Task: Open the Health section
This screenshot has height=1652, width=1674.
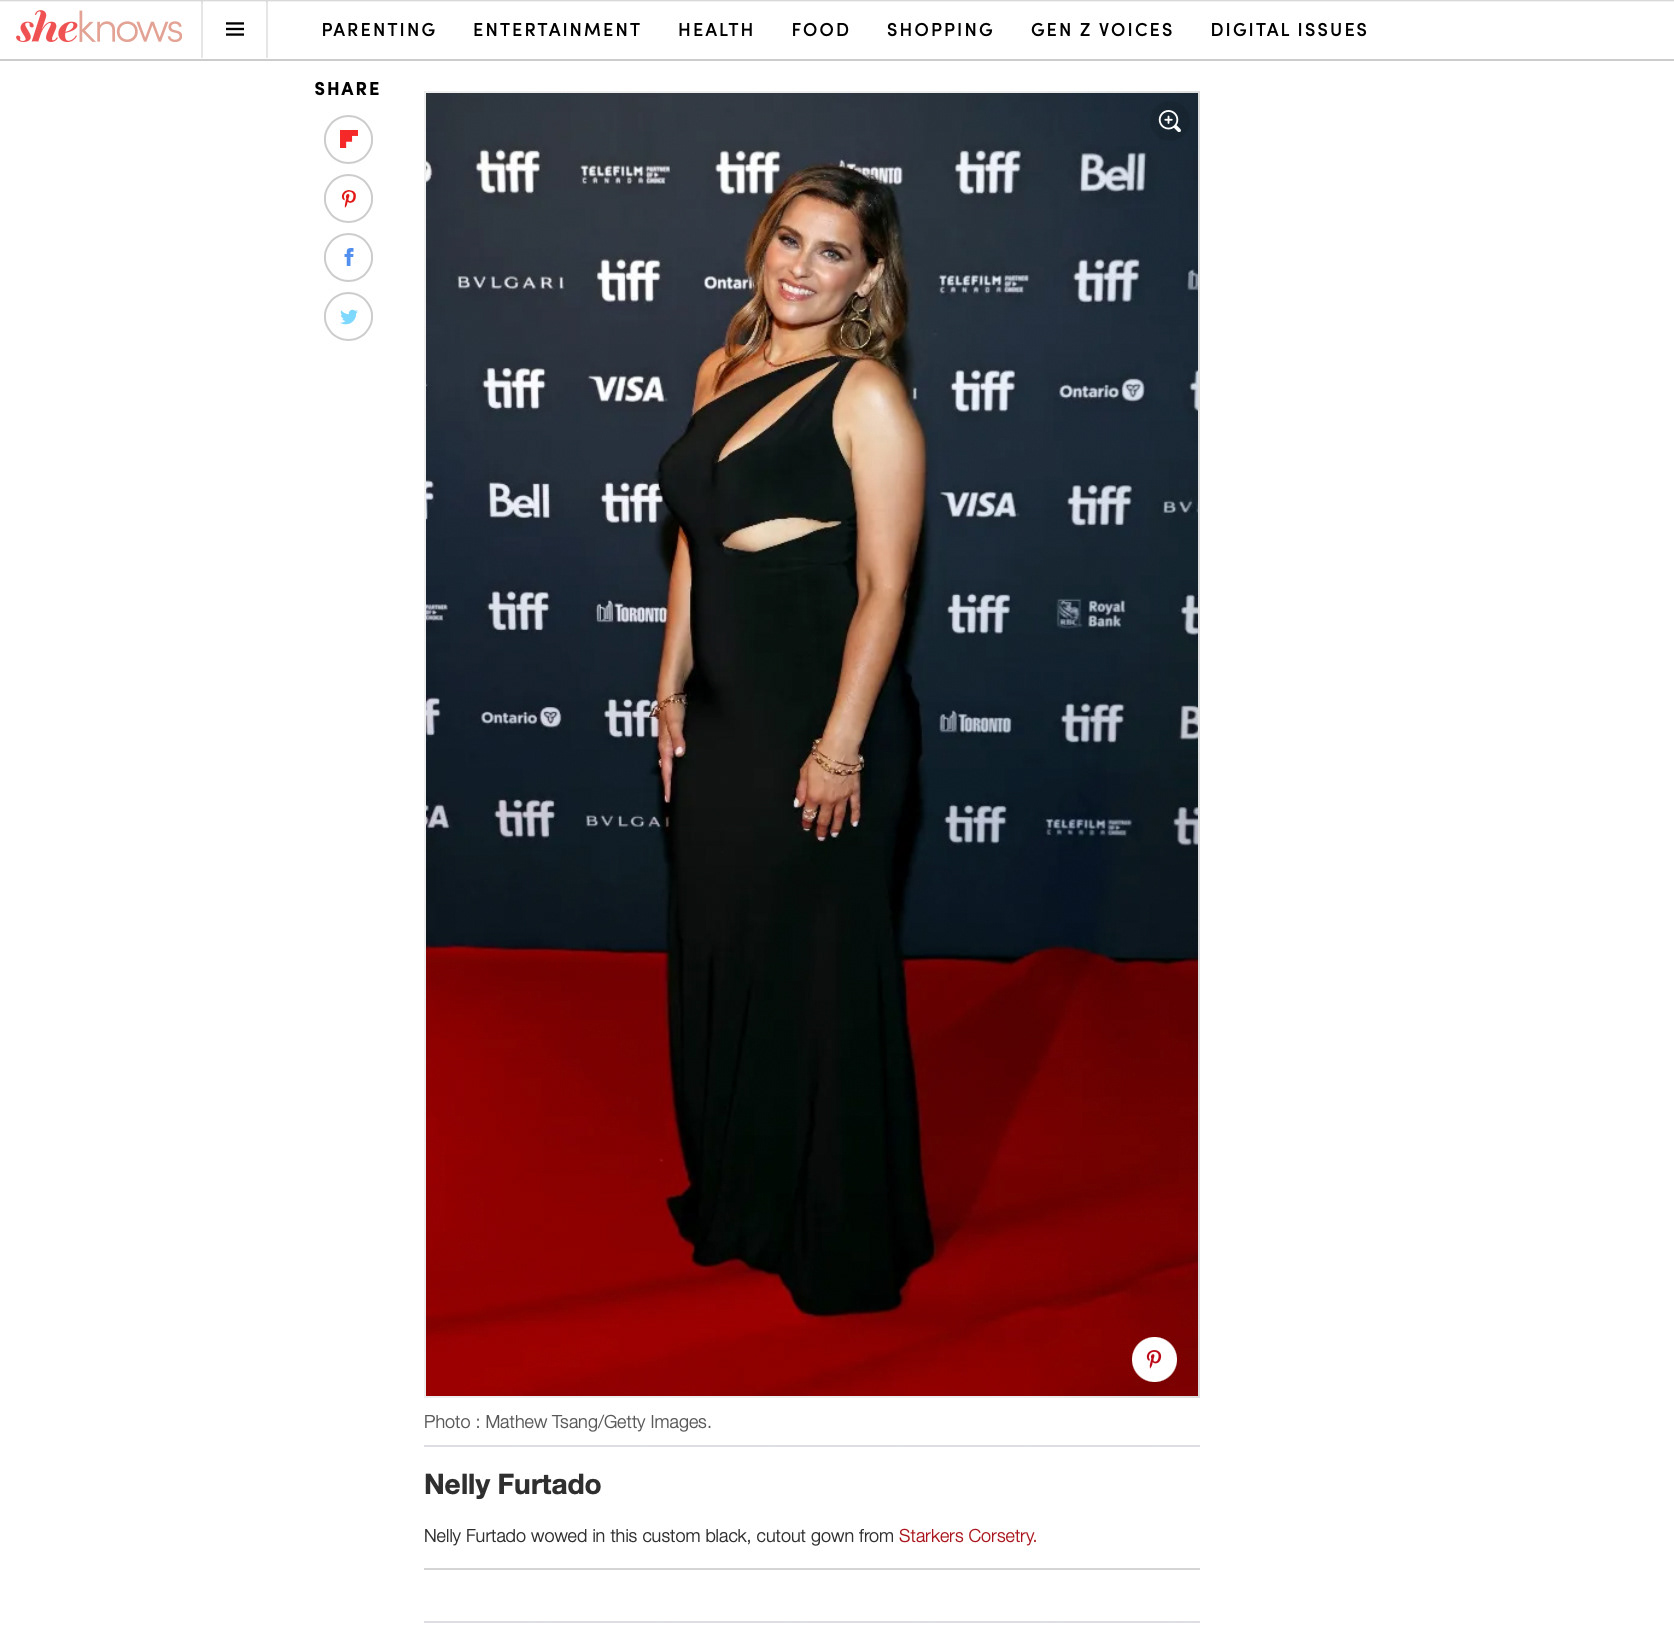Action: 716,30
